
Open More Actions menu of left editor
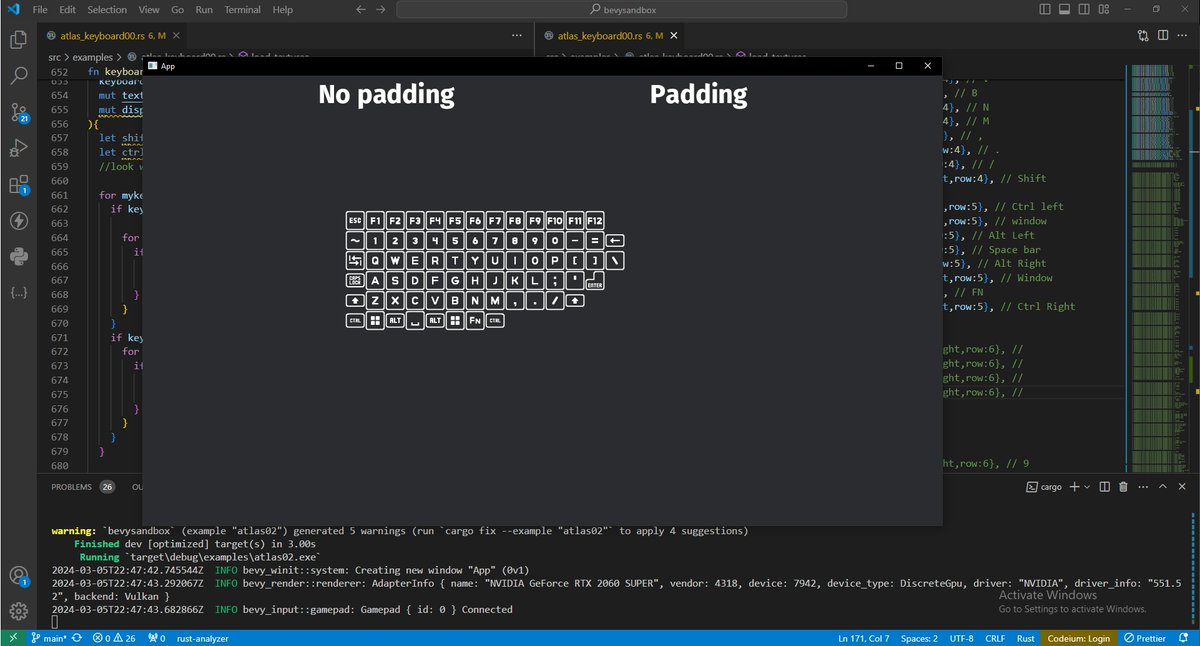click(518, 34)
